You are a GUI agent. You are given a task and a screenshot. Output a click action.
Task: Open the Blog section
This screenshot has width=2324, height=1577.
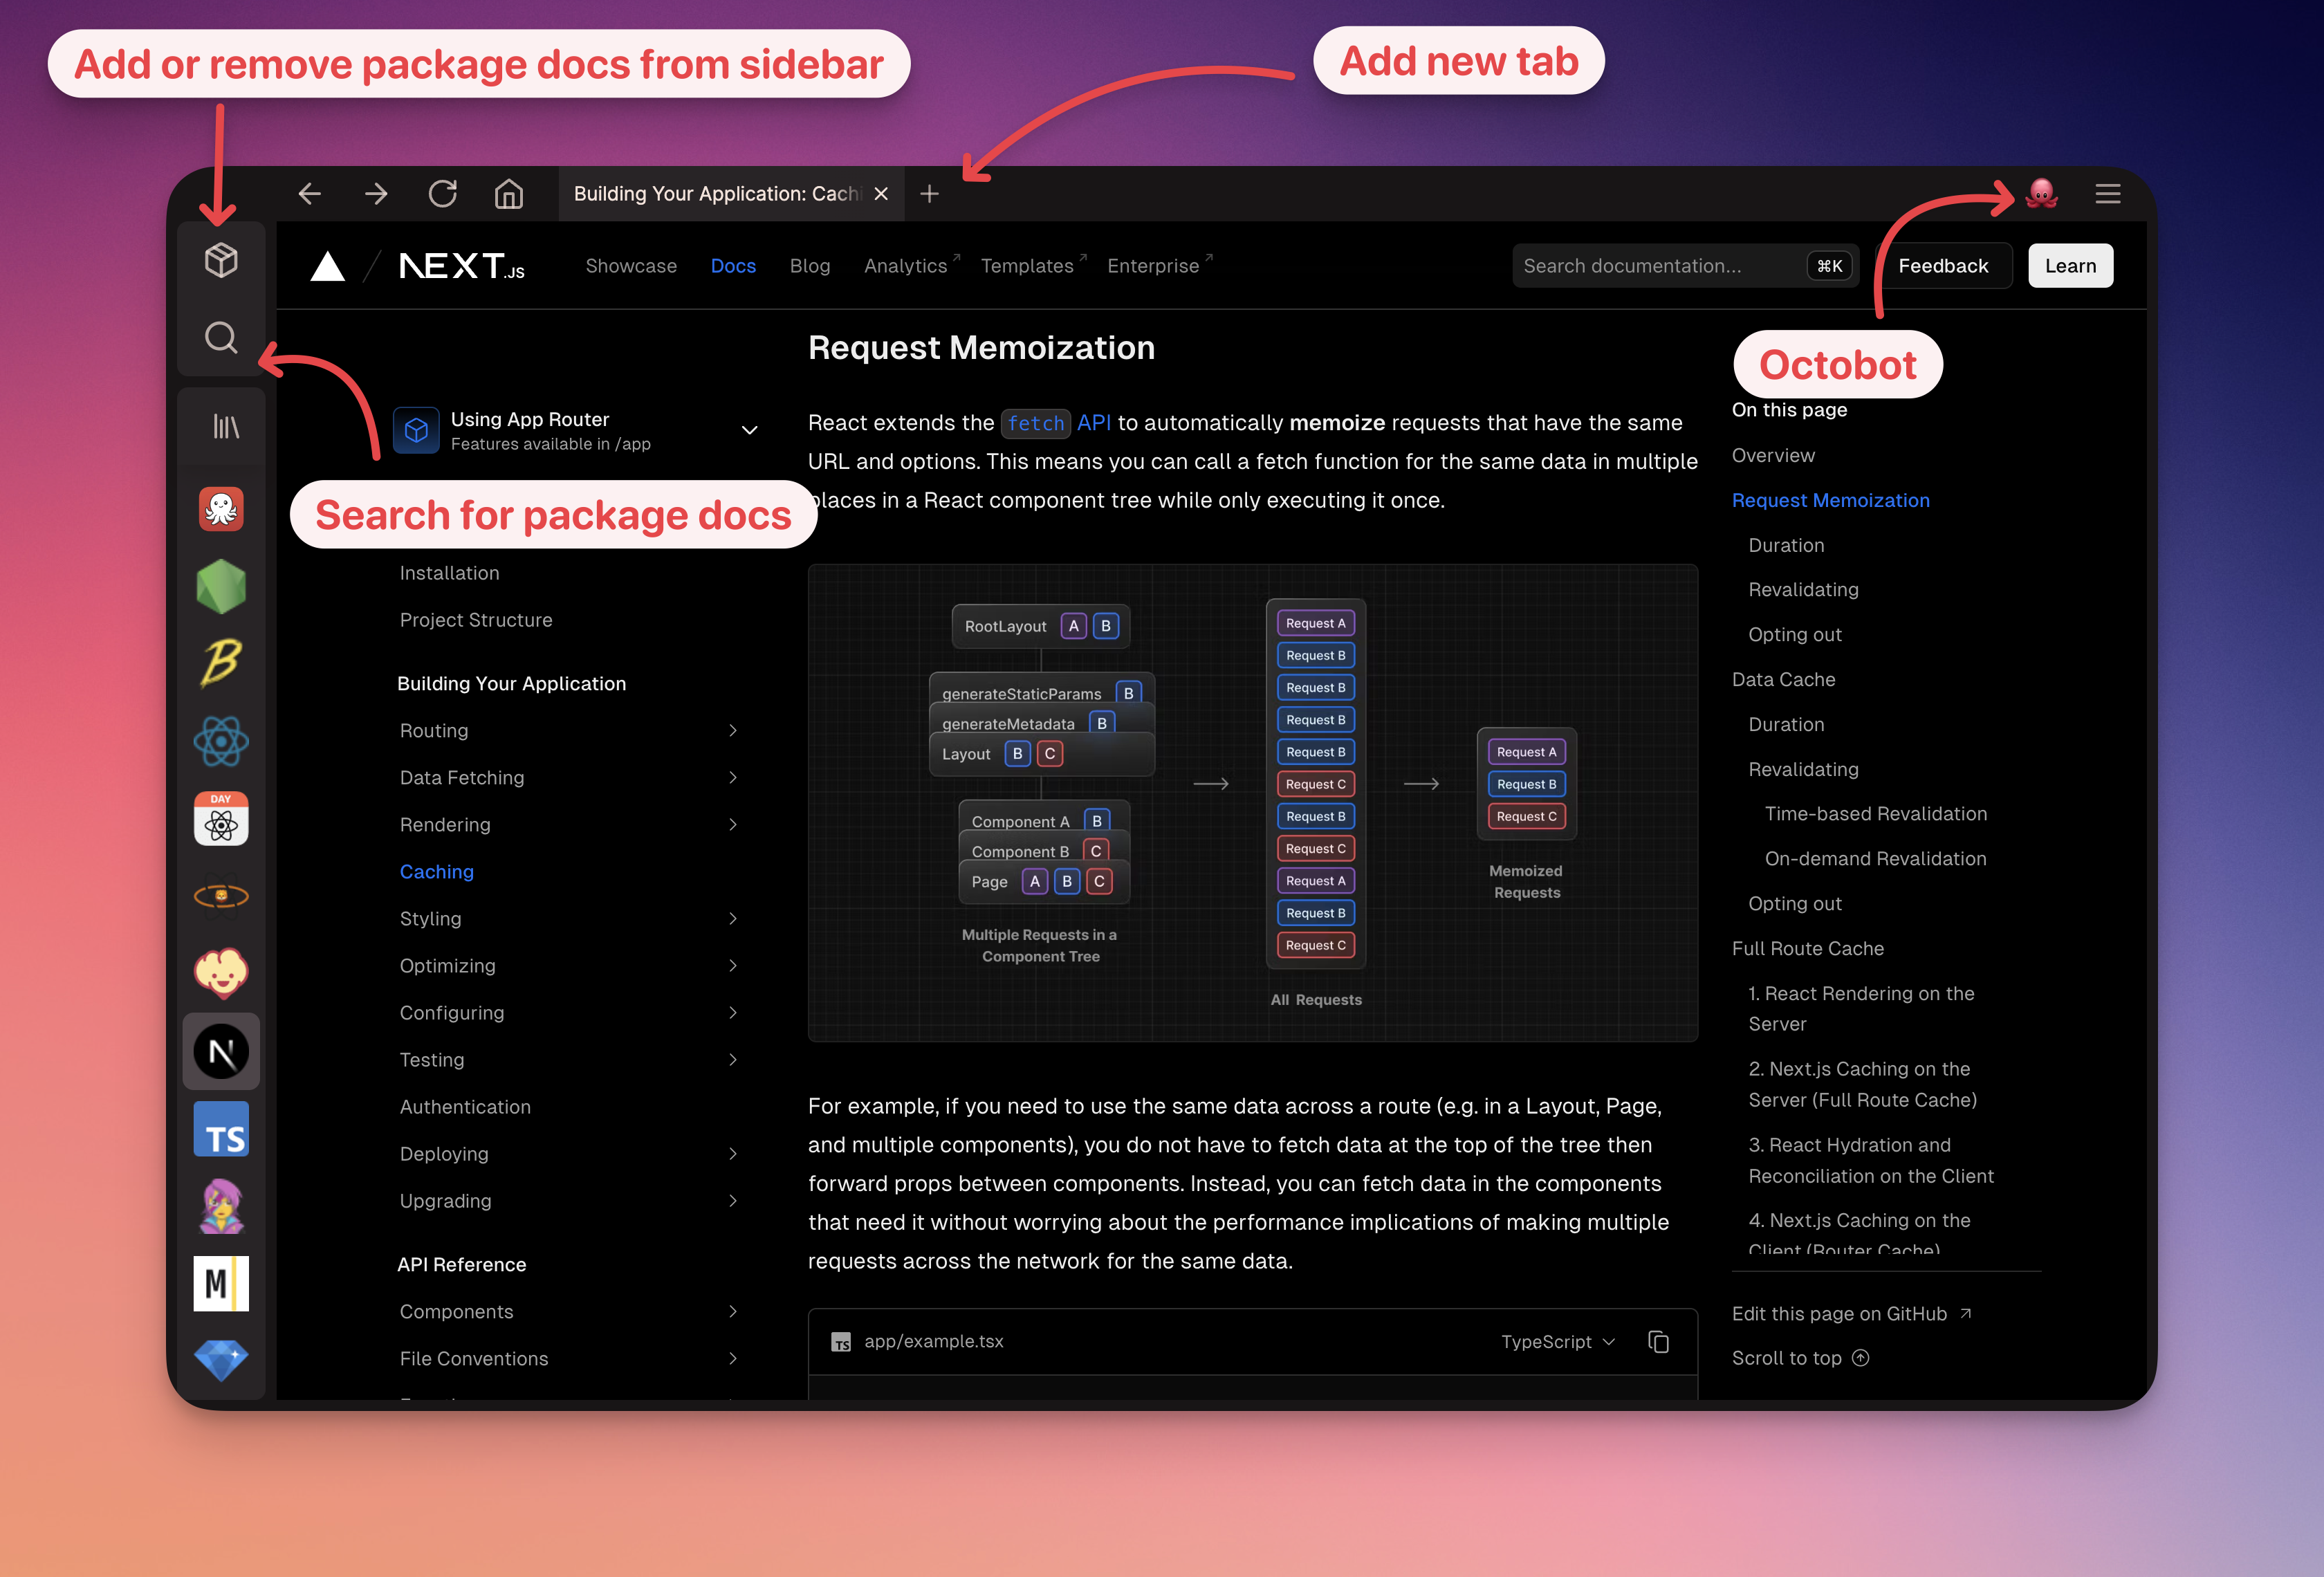810,266
